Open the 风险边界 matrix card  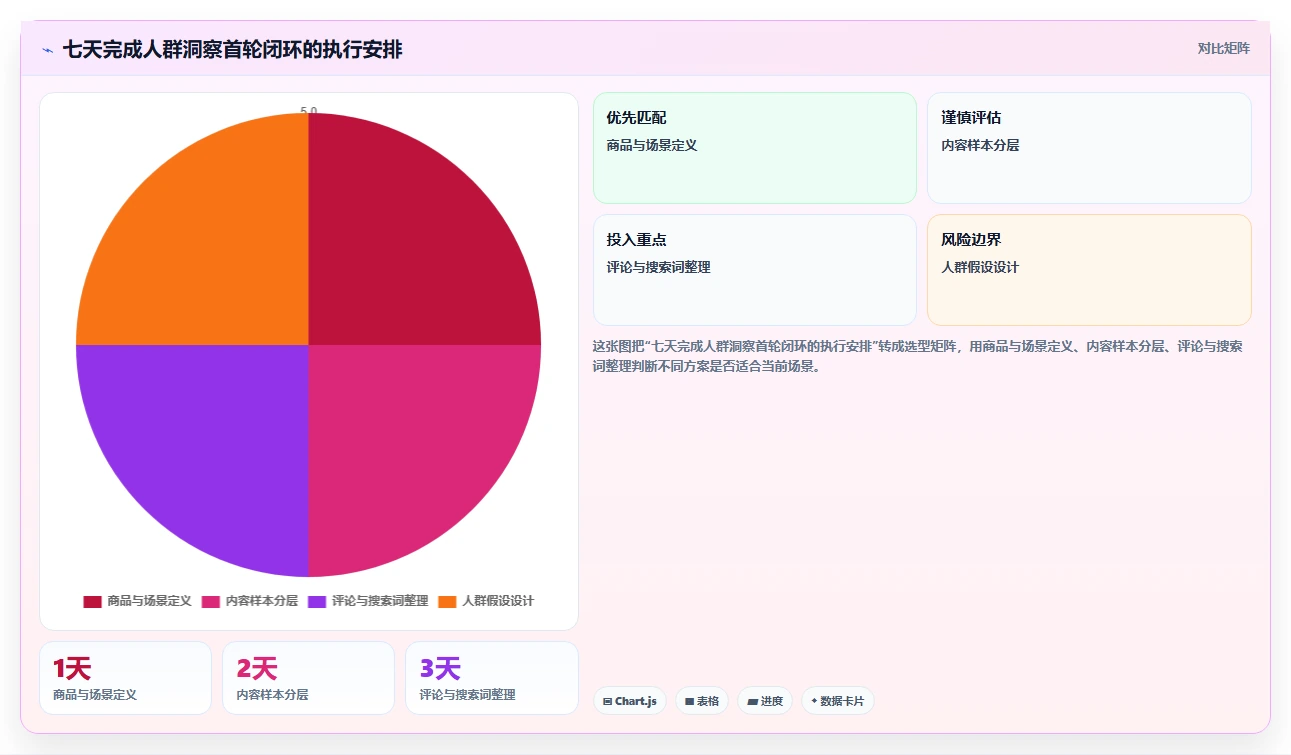pos(1089,270)
